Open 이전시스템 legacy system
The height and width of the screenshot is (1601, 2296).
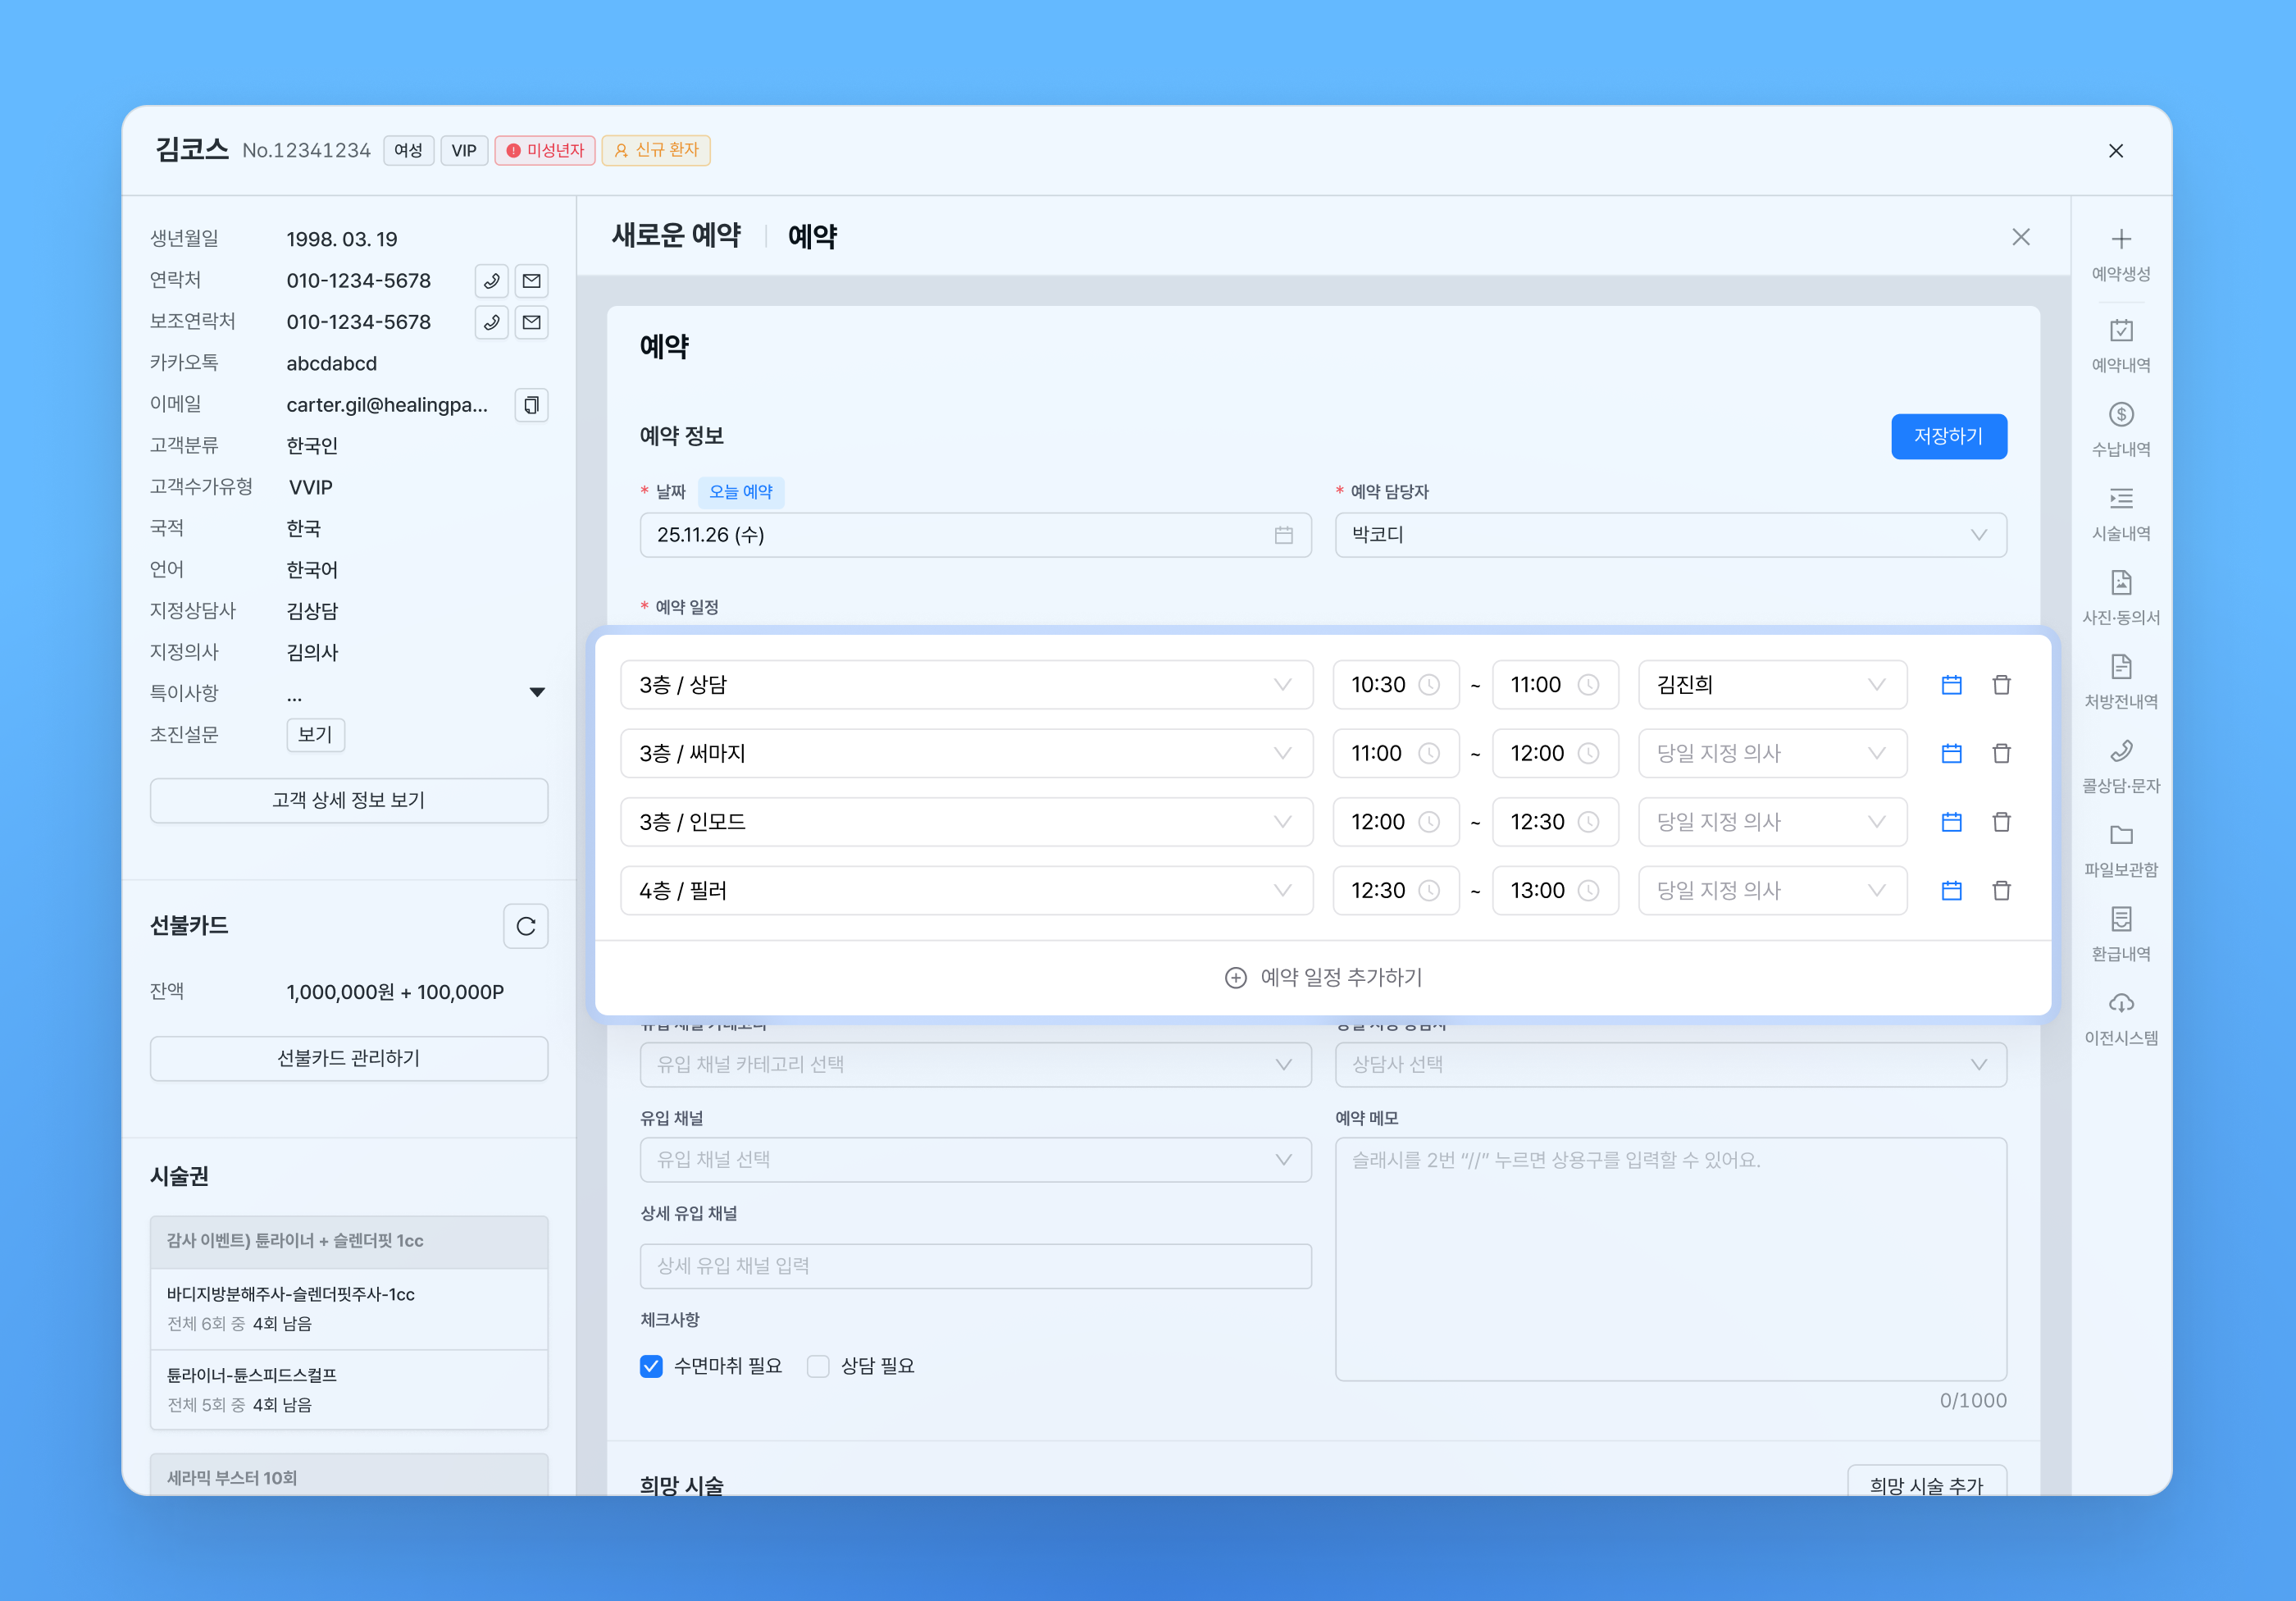point(2121,1018)
